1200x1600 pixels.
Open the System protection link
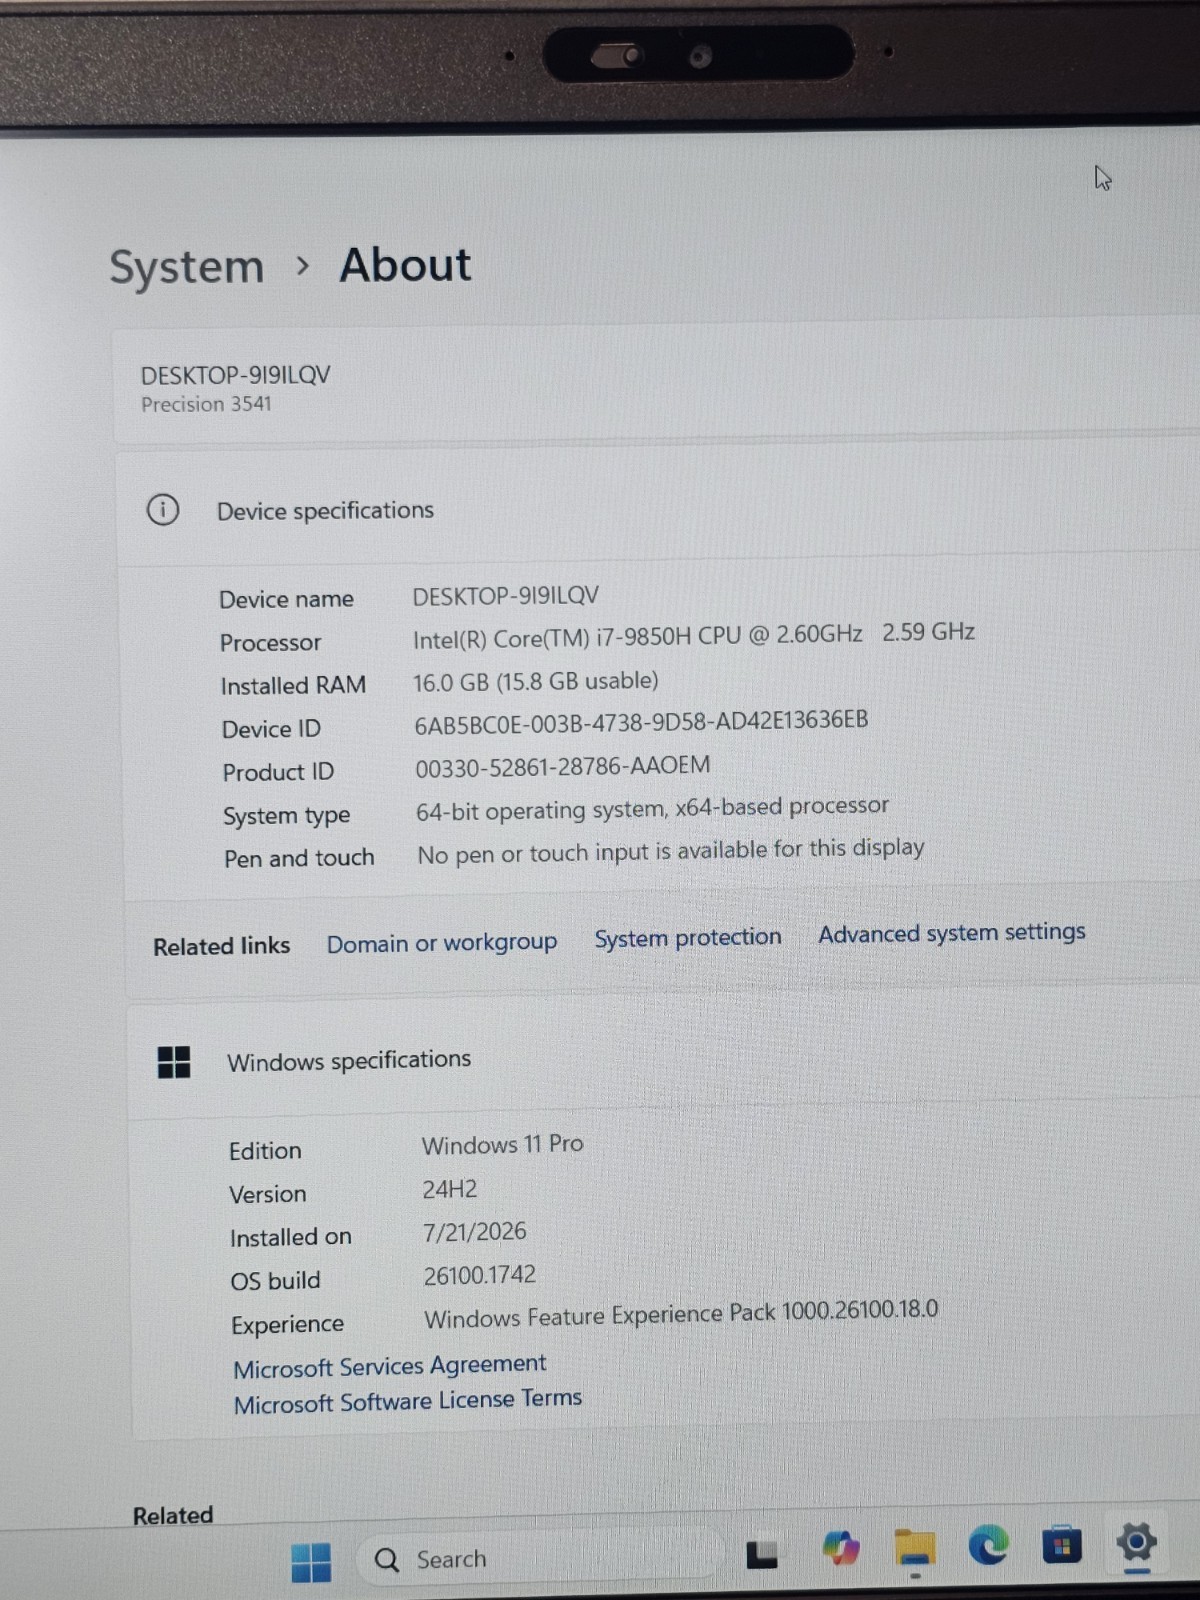coord(688,938)
